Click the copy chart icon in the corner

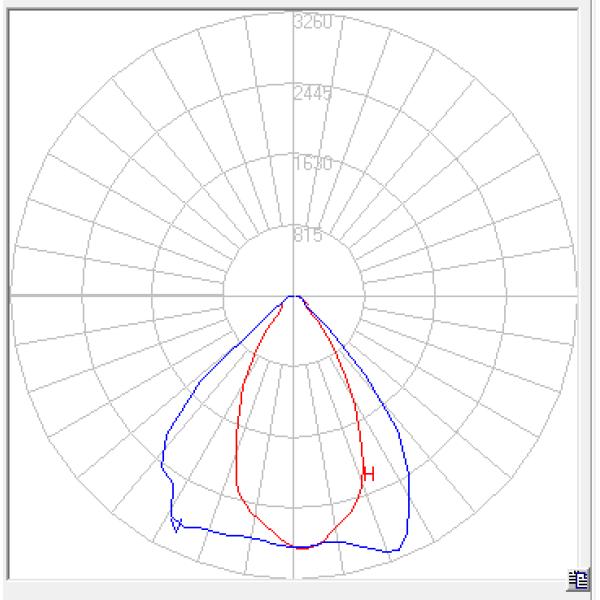(579, 577)
